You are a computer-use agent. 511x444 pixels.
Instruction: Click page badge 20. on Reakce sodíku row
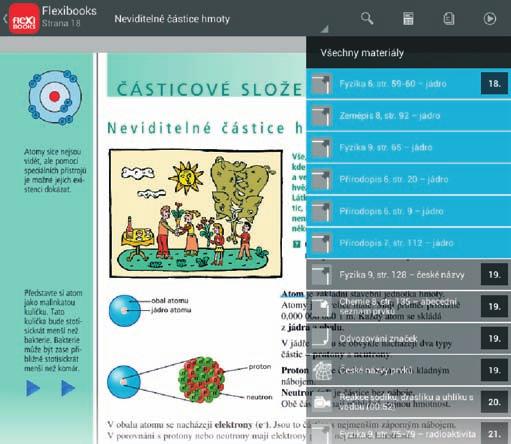(x=494, y=402)
